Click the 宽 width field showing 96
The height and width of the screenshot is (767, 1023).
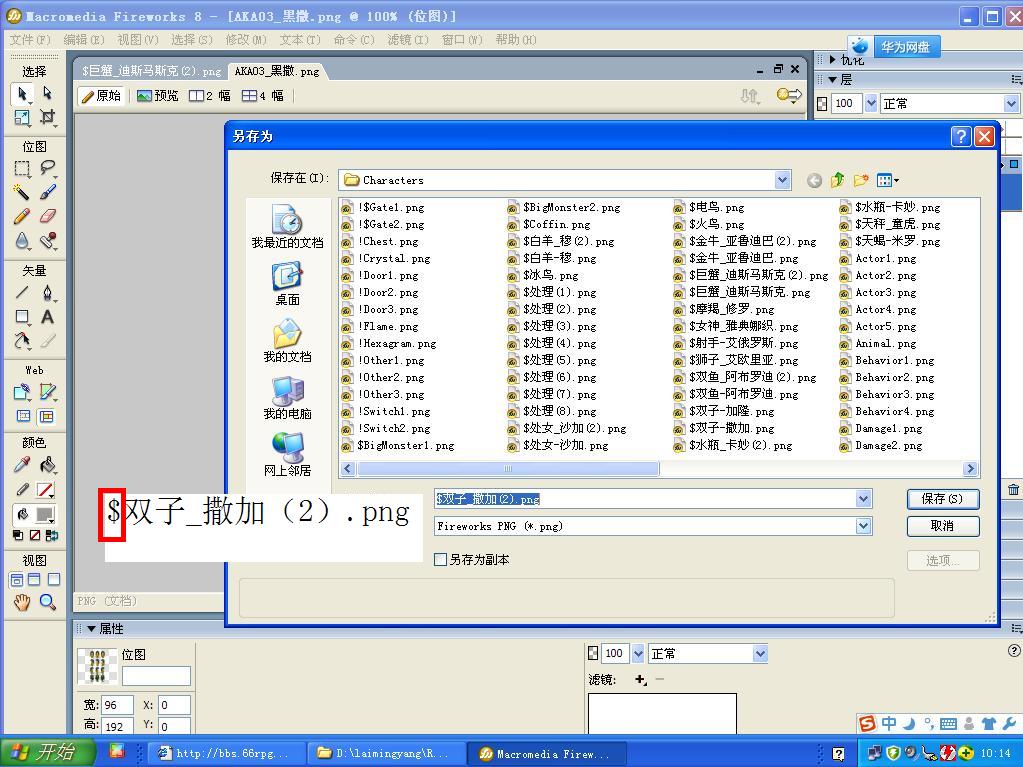117,705
